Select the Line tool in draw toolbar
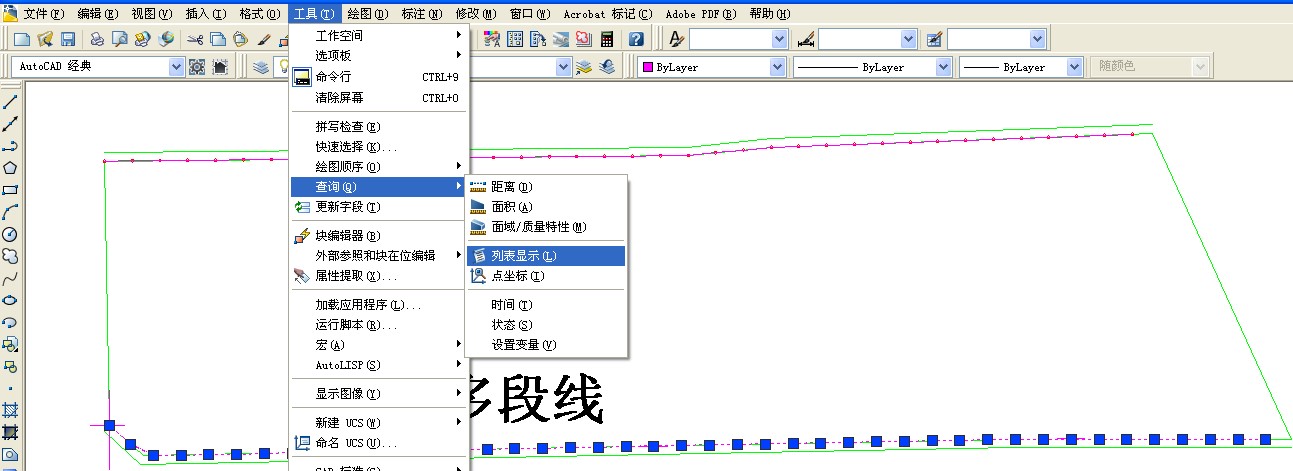 click(10, 102)
